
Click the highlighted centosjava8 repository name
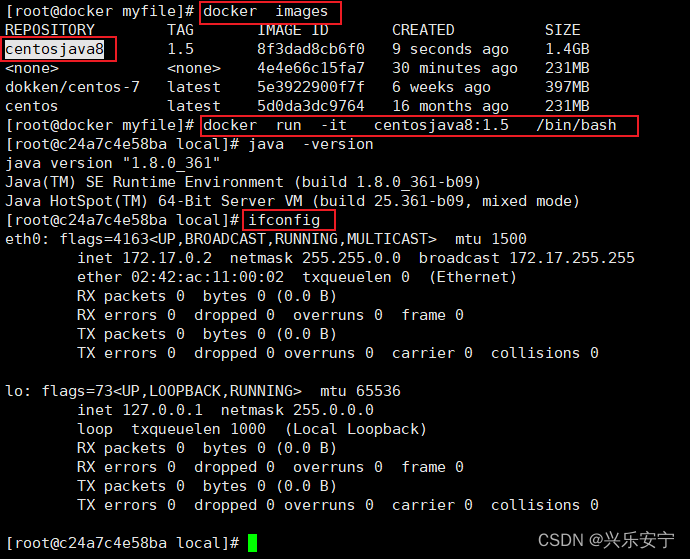(x=55, y=49)
